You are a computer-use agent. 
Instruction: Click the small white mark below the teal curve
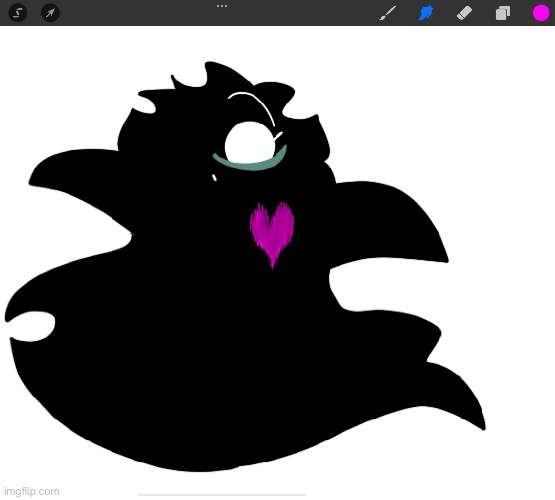click(x=214, y=177)
